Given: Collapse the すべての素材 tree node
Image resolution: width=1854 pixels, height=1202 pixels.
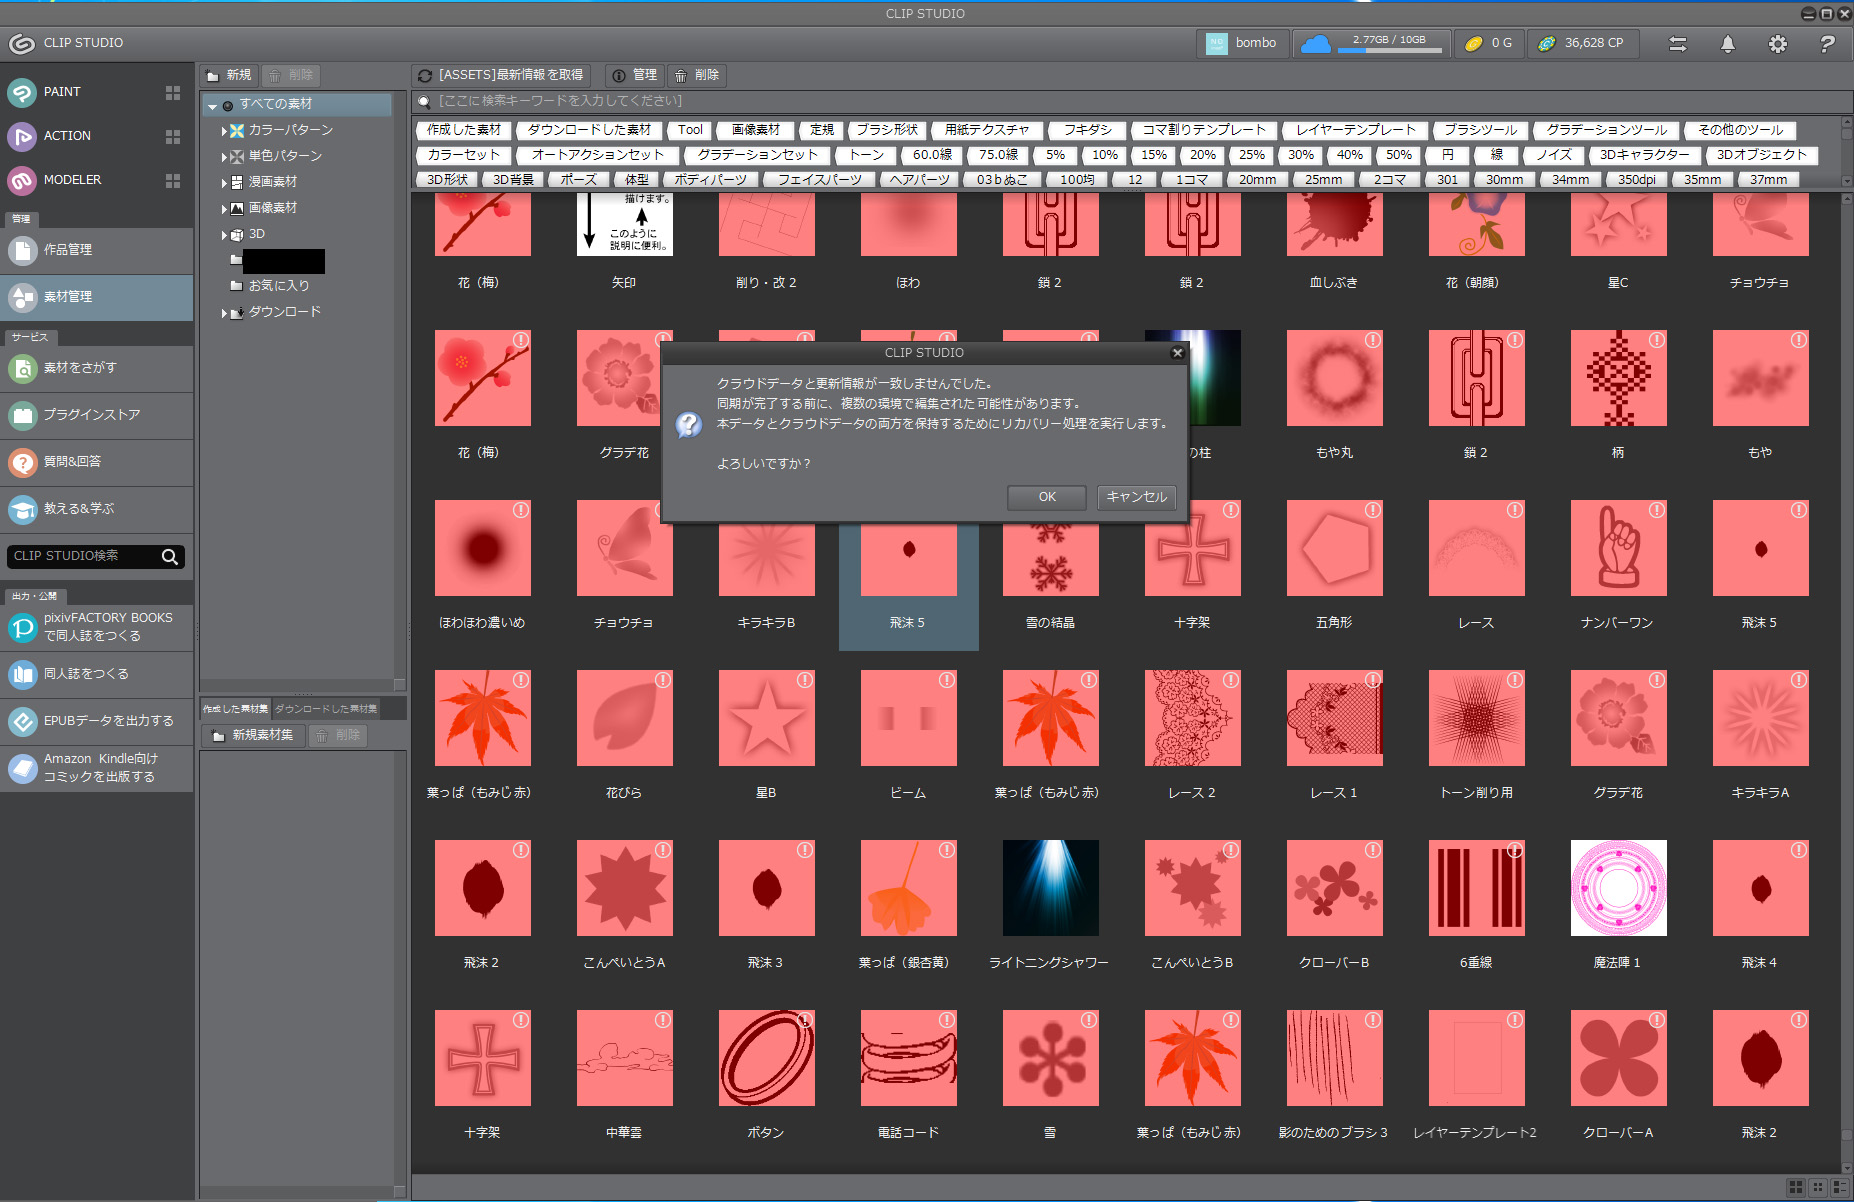Looking at the screenshot, I should 212,105.
